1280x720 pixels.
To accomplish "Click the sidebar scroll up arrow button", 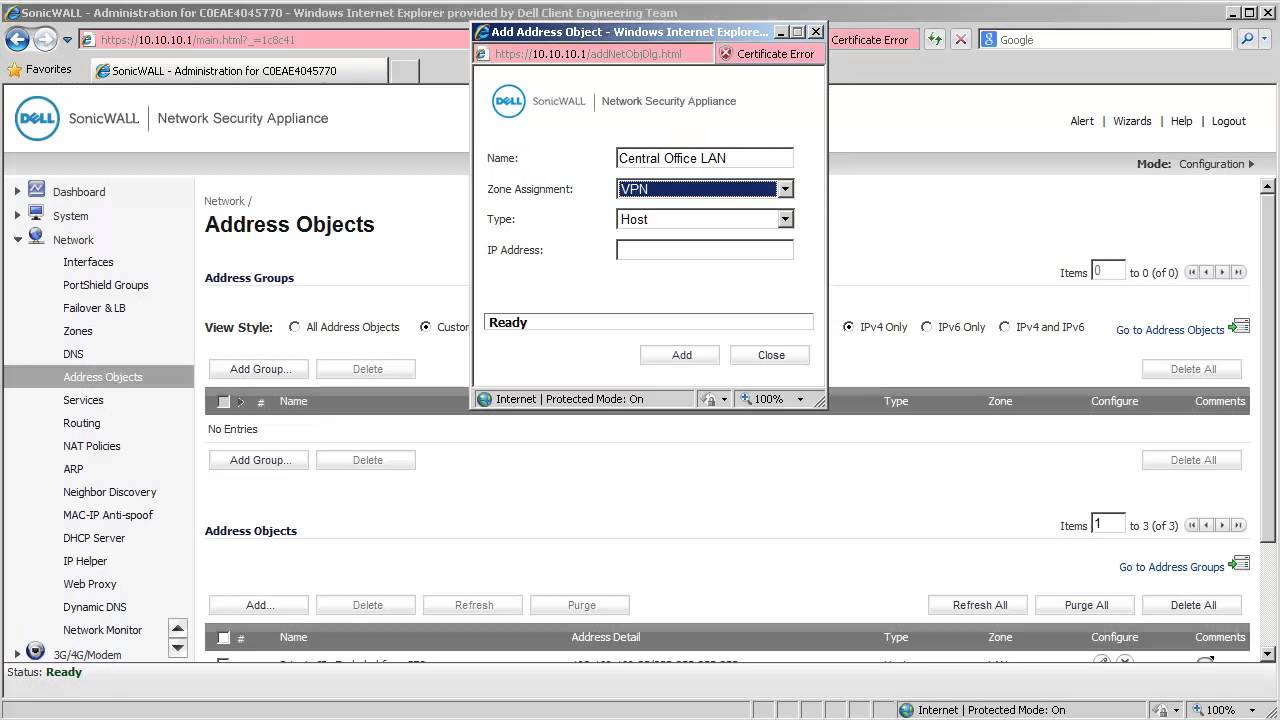I will 178,628.
